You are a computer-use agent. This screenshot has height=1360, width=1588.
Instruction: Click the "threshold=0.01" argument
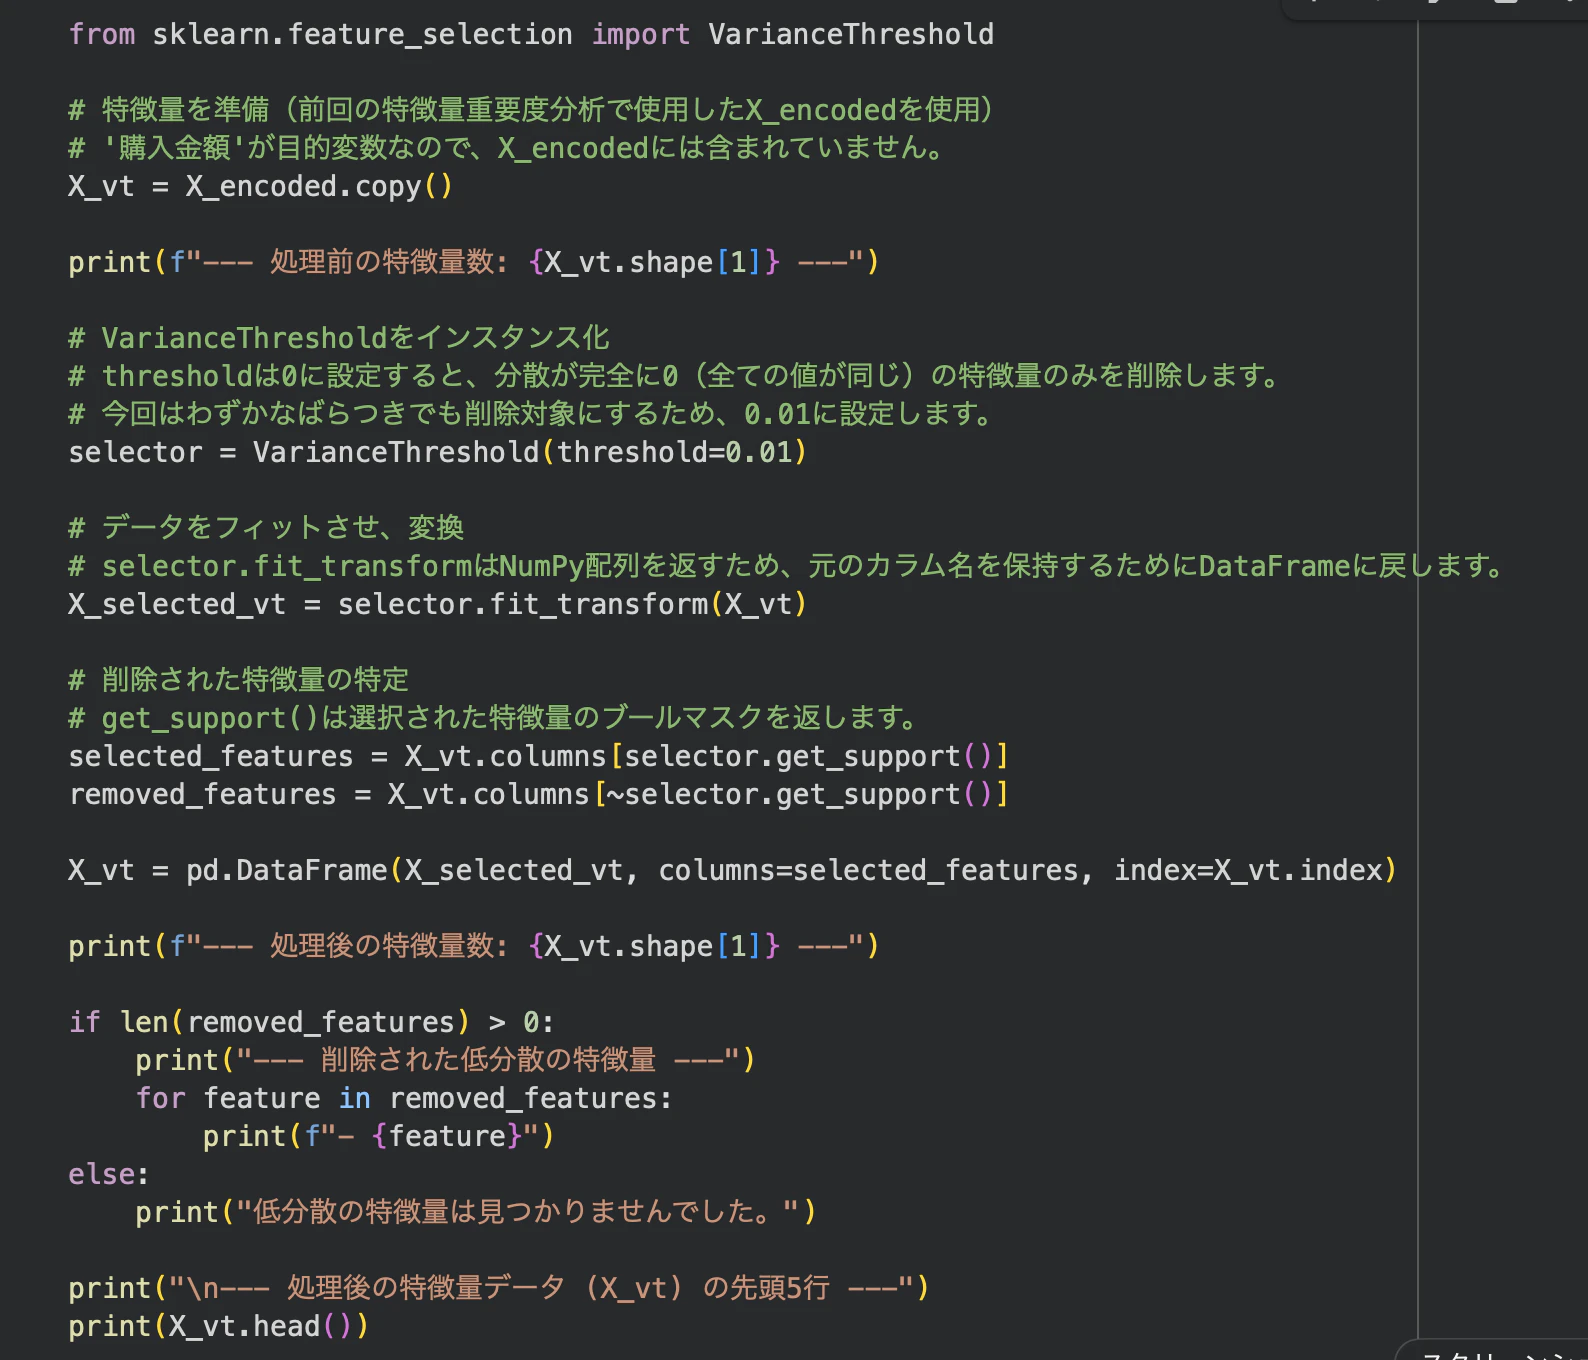(675, 452)
